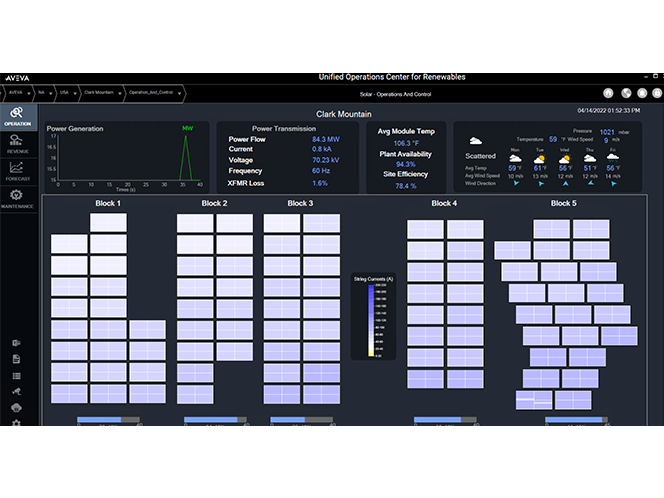Click the list icon in the lower left sidebar

16,375
